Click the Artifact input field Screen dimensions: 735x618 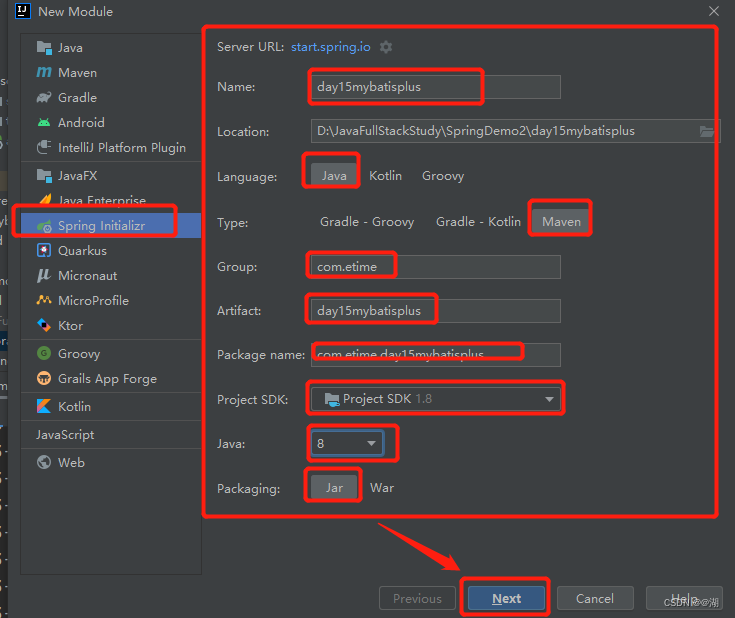(435, 311)
